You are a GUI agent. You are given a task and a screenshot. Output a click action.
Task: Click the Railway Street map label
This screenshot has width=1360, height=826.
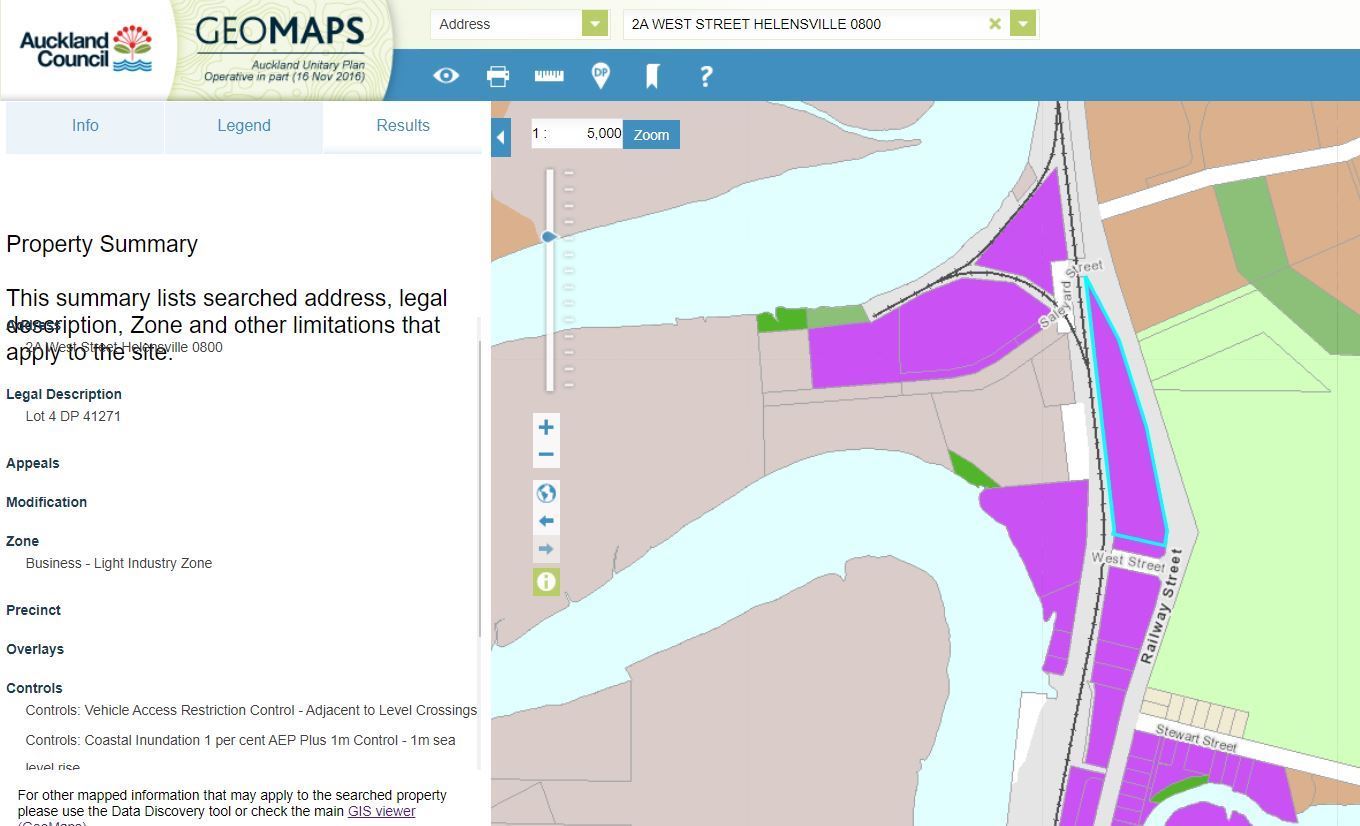1161,606
